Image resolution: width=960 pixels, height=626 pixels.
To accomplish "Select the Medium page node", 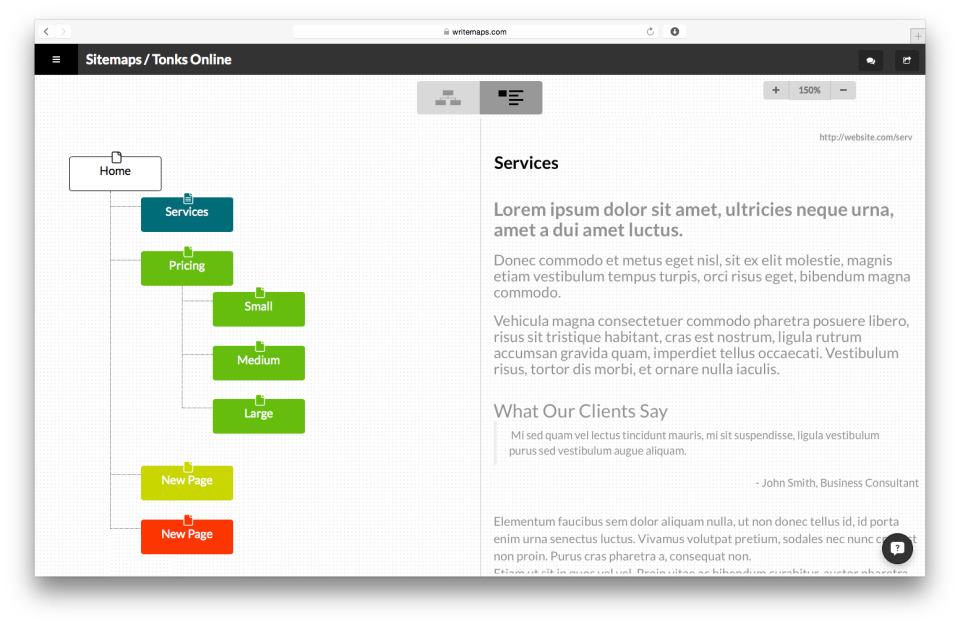I will 258,363.
